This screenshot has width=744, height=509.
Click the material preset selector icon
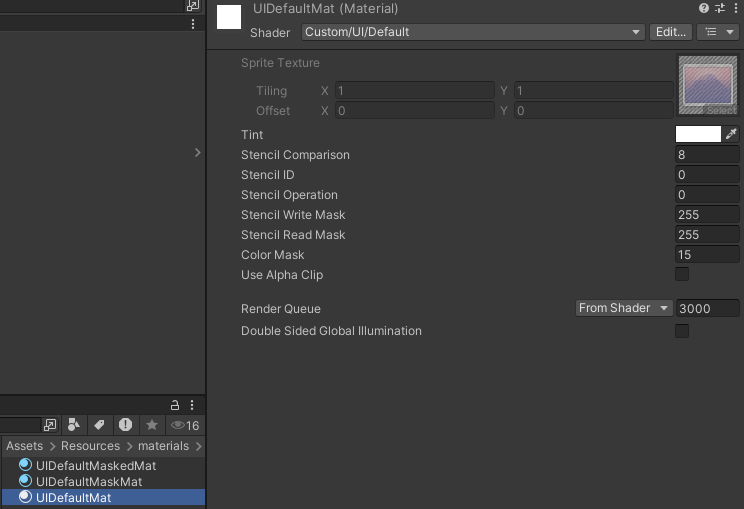[720, 8]
